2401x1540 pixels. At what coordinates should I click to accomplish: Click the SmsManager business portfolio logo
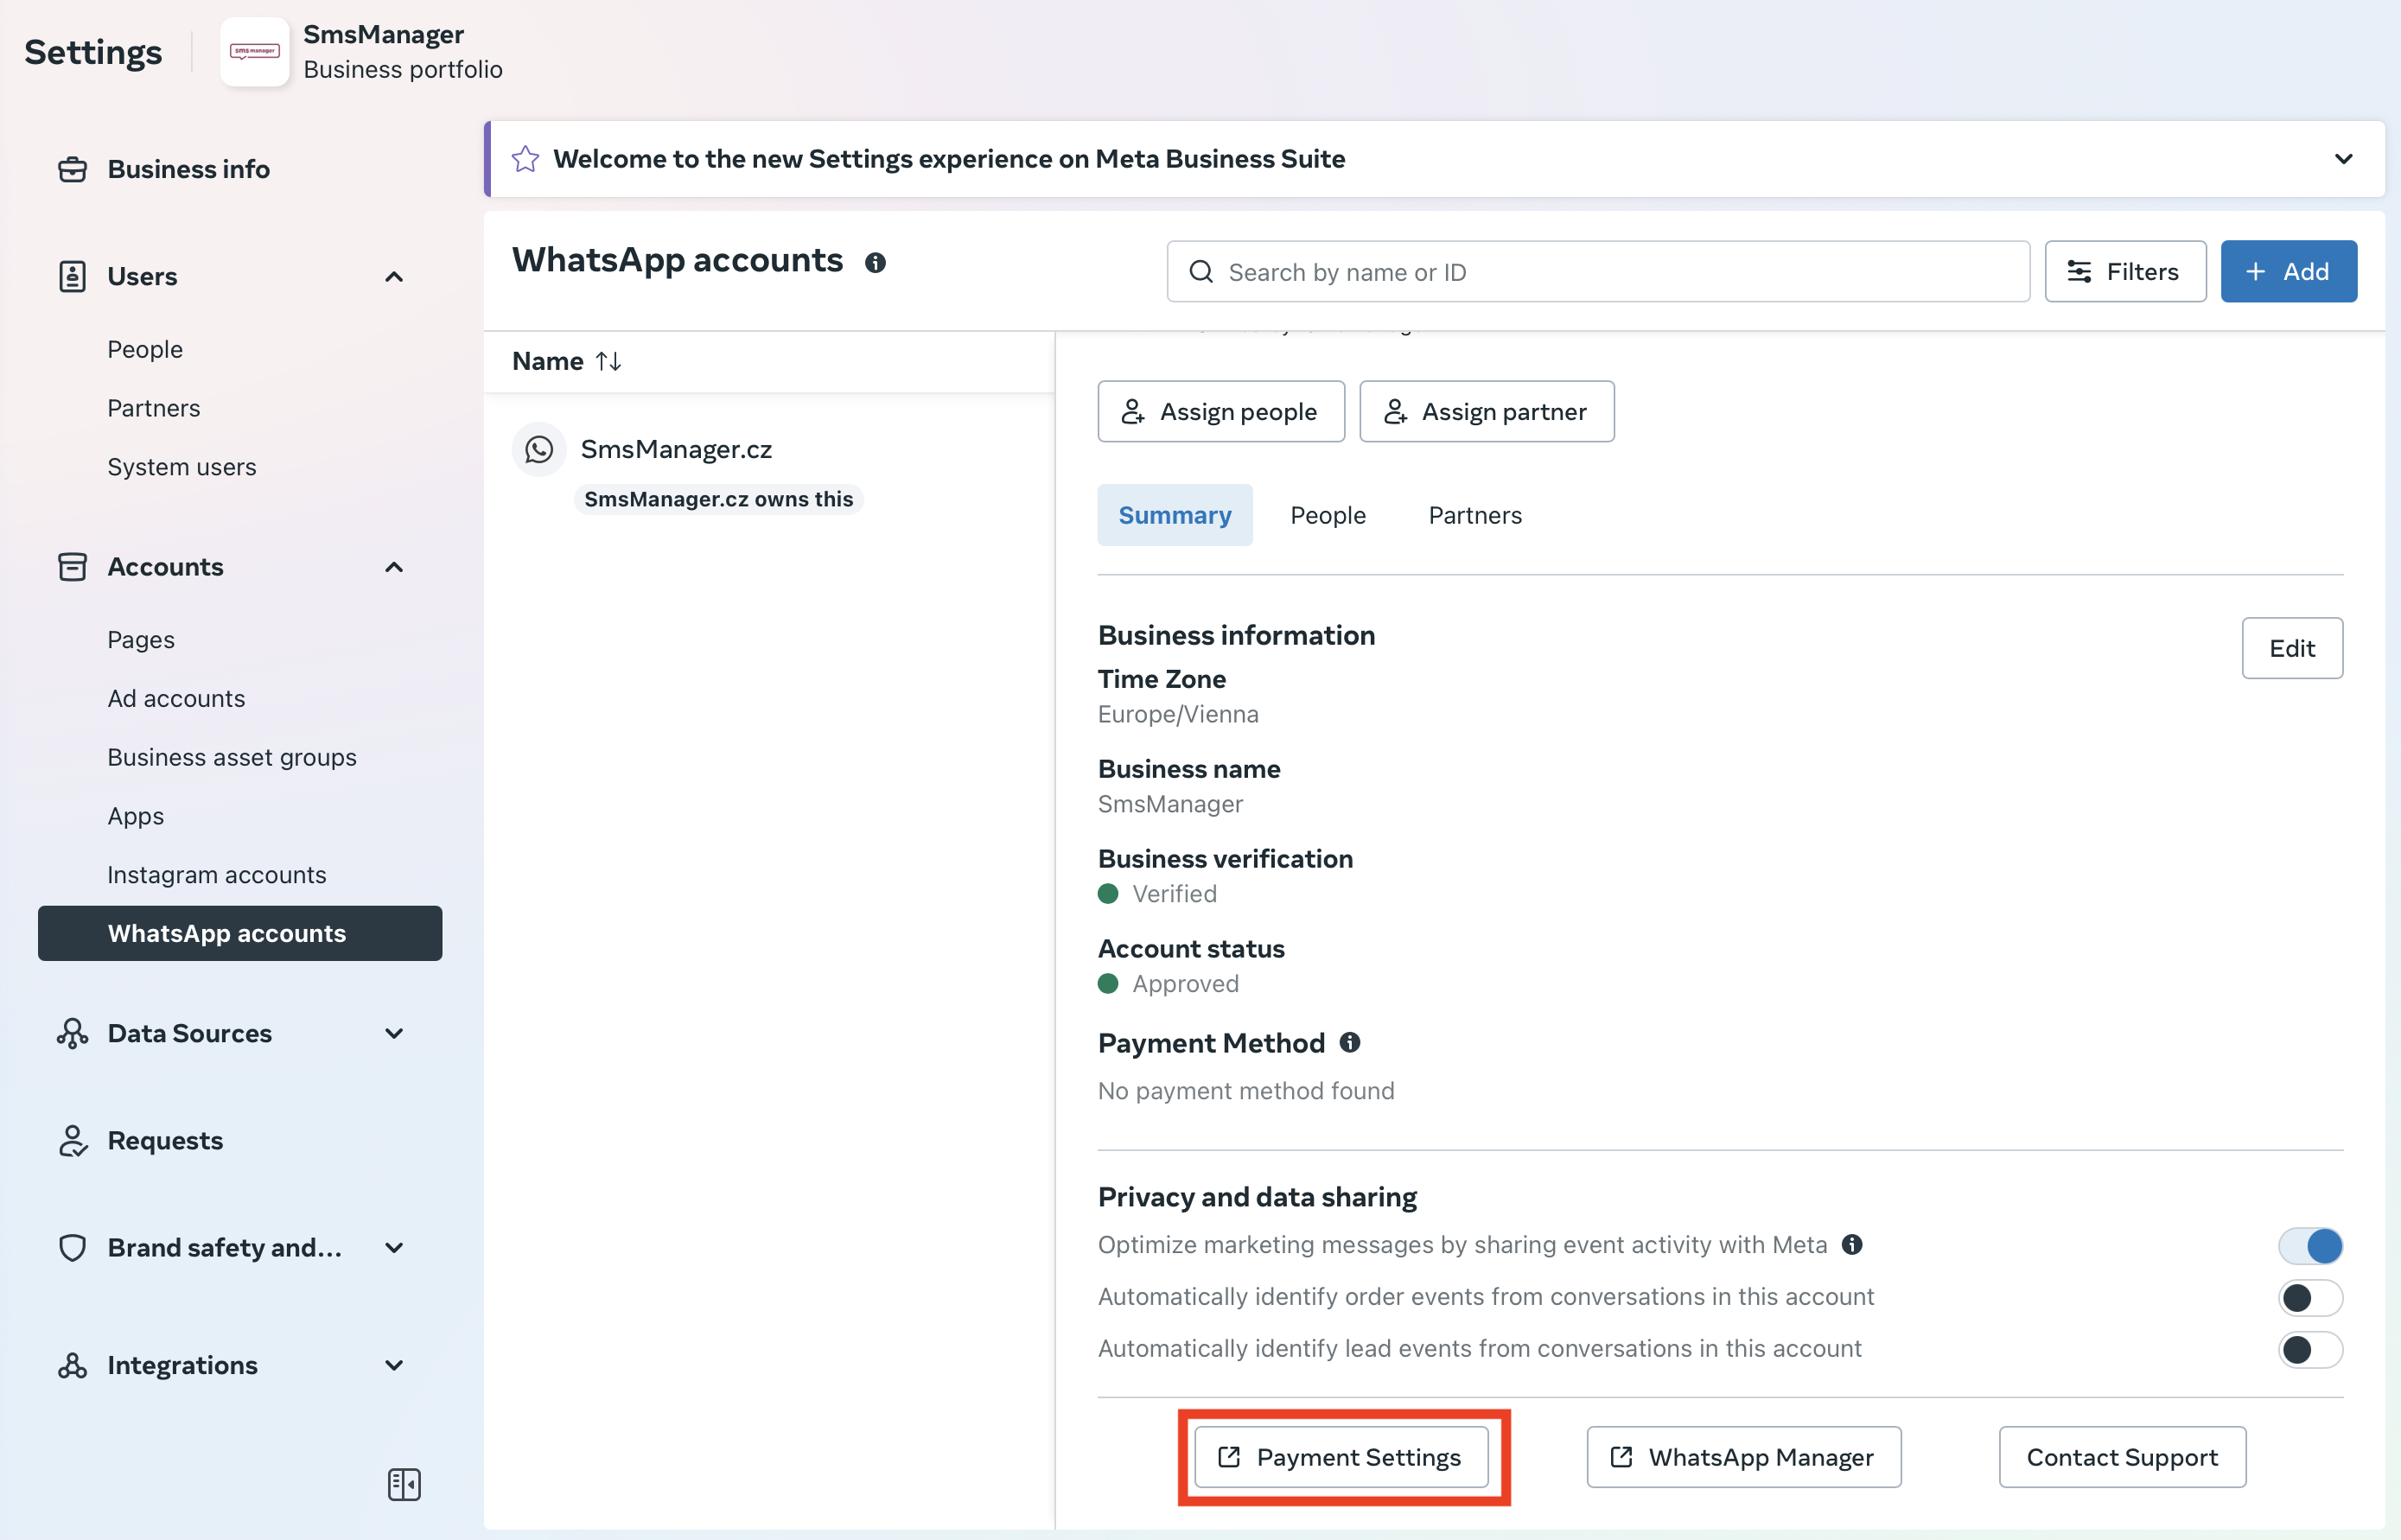(255, 52)
